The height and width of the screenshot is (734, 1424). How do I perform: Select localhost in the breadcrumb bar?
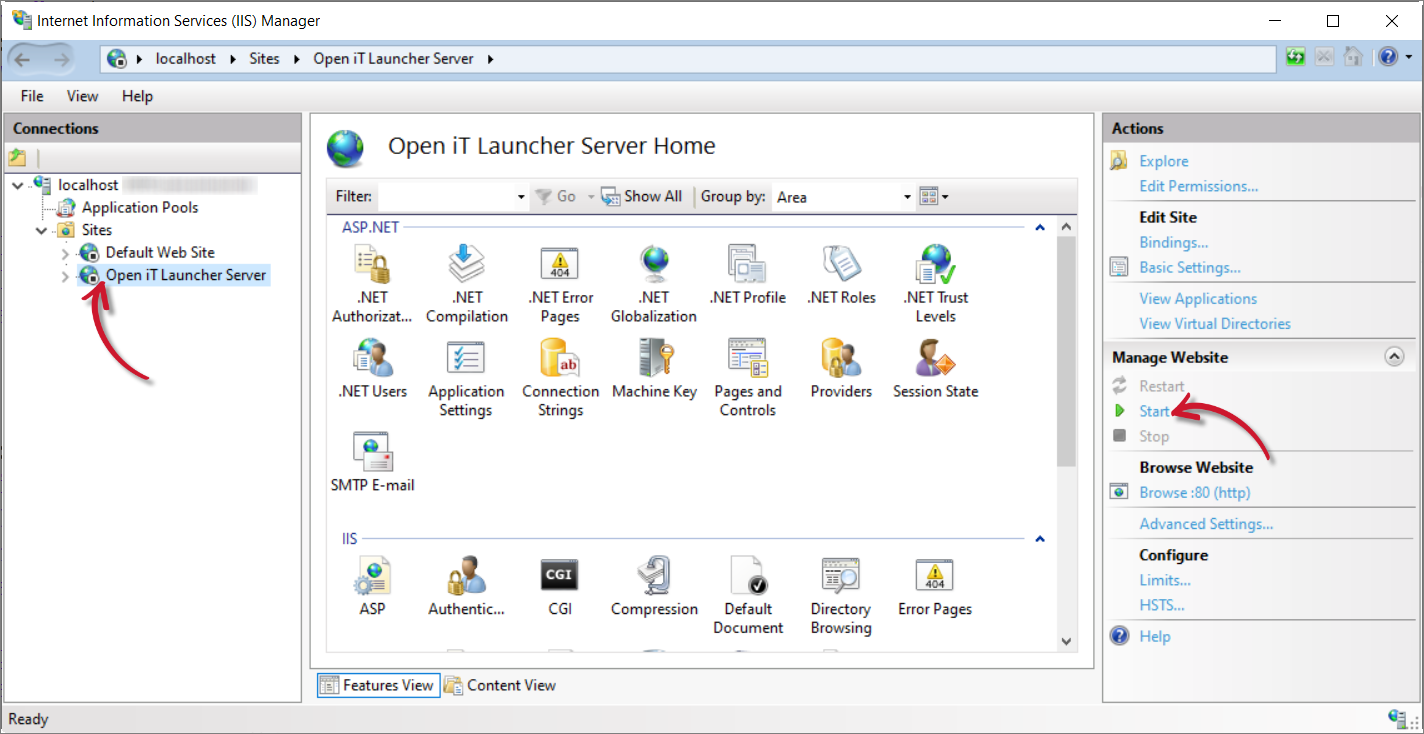point(185,58)
